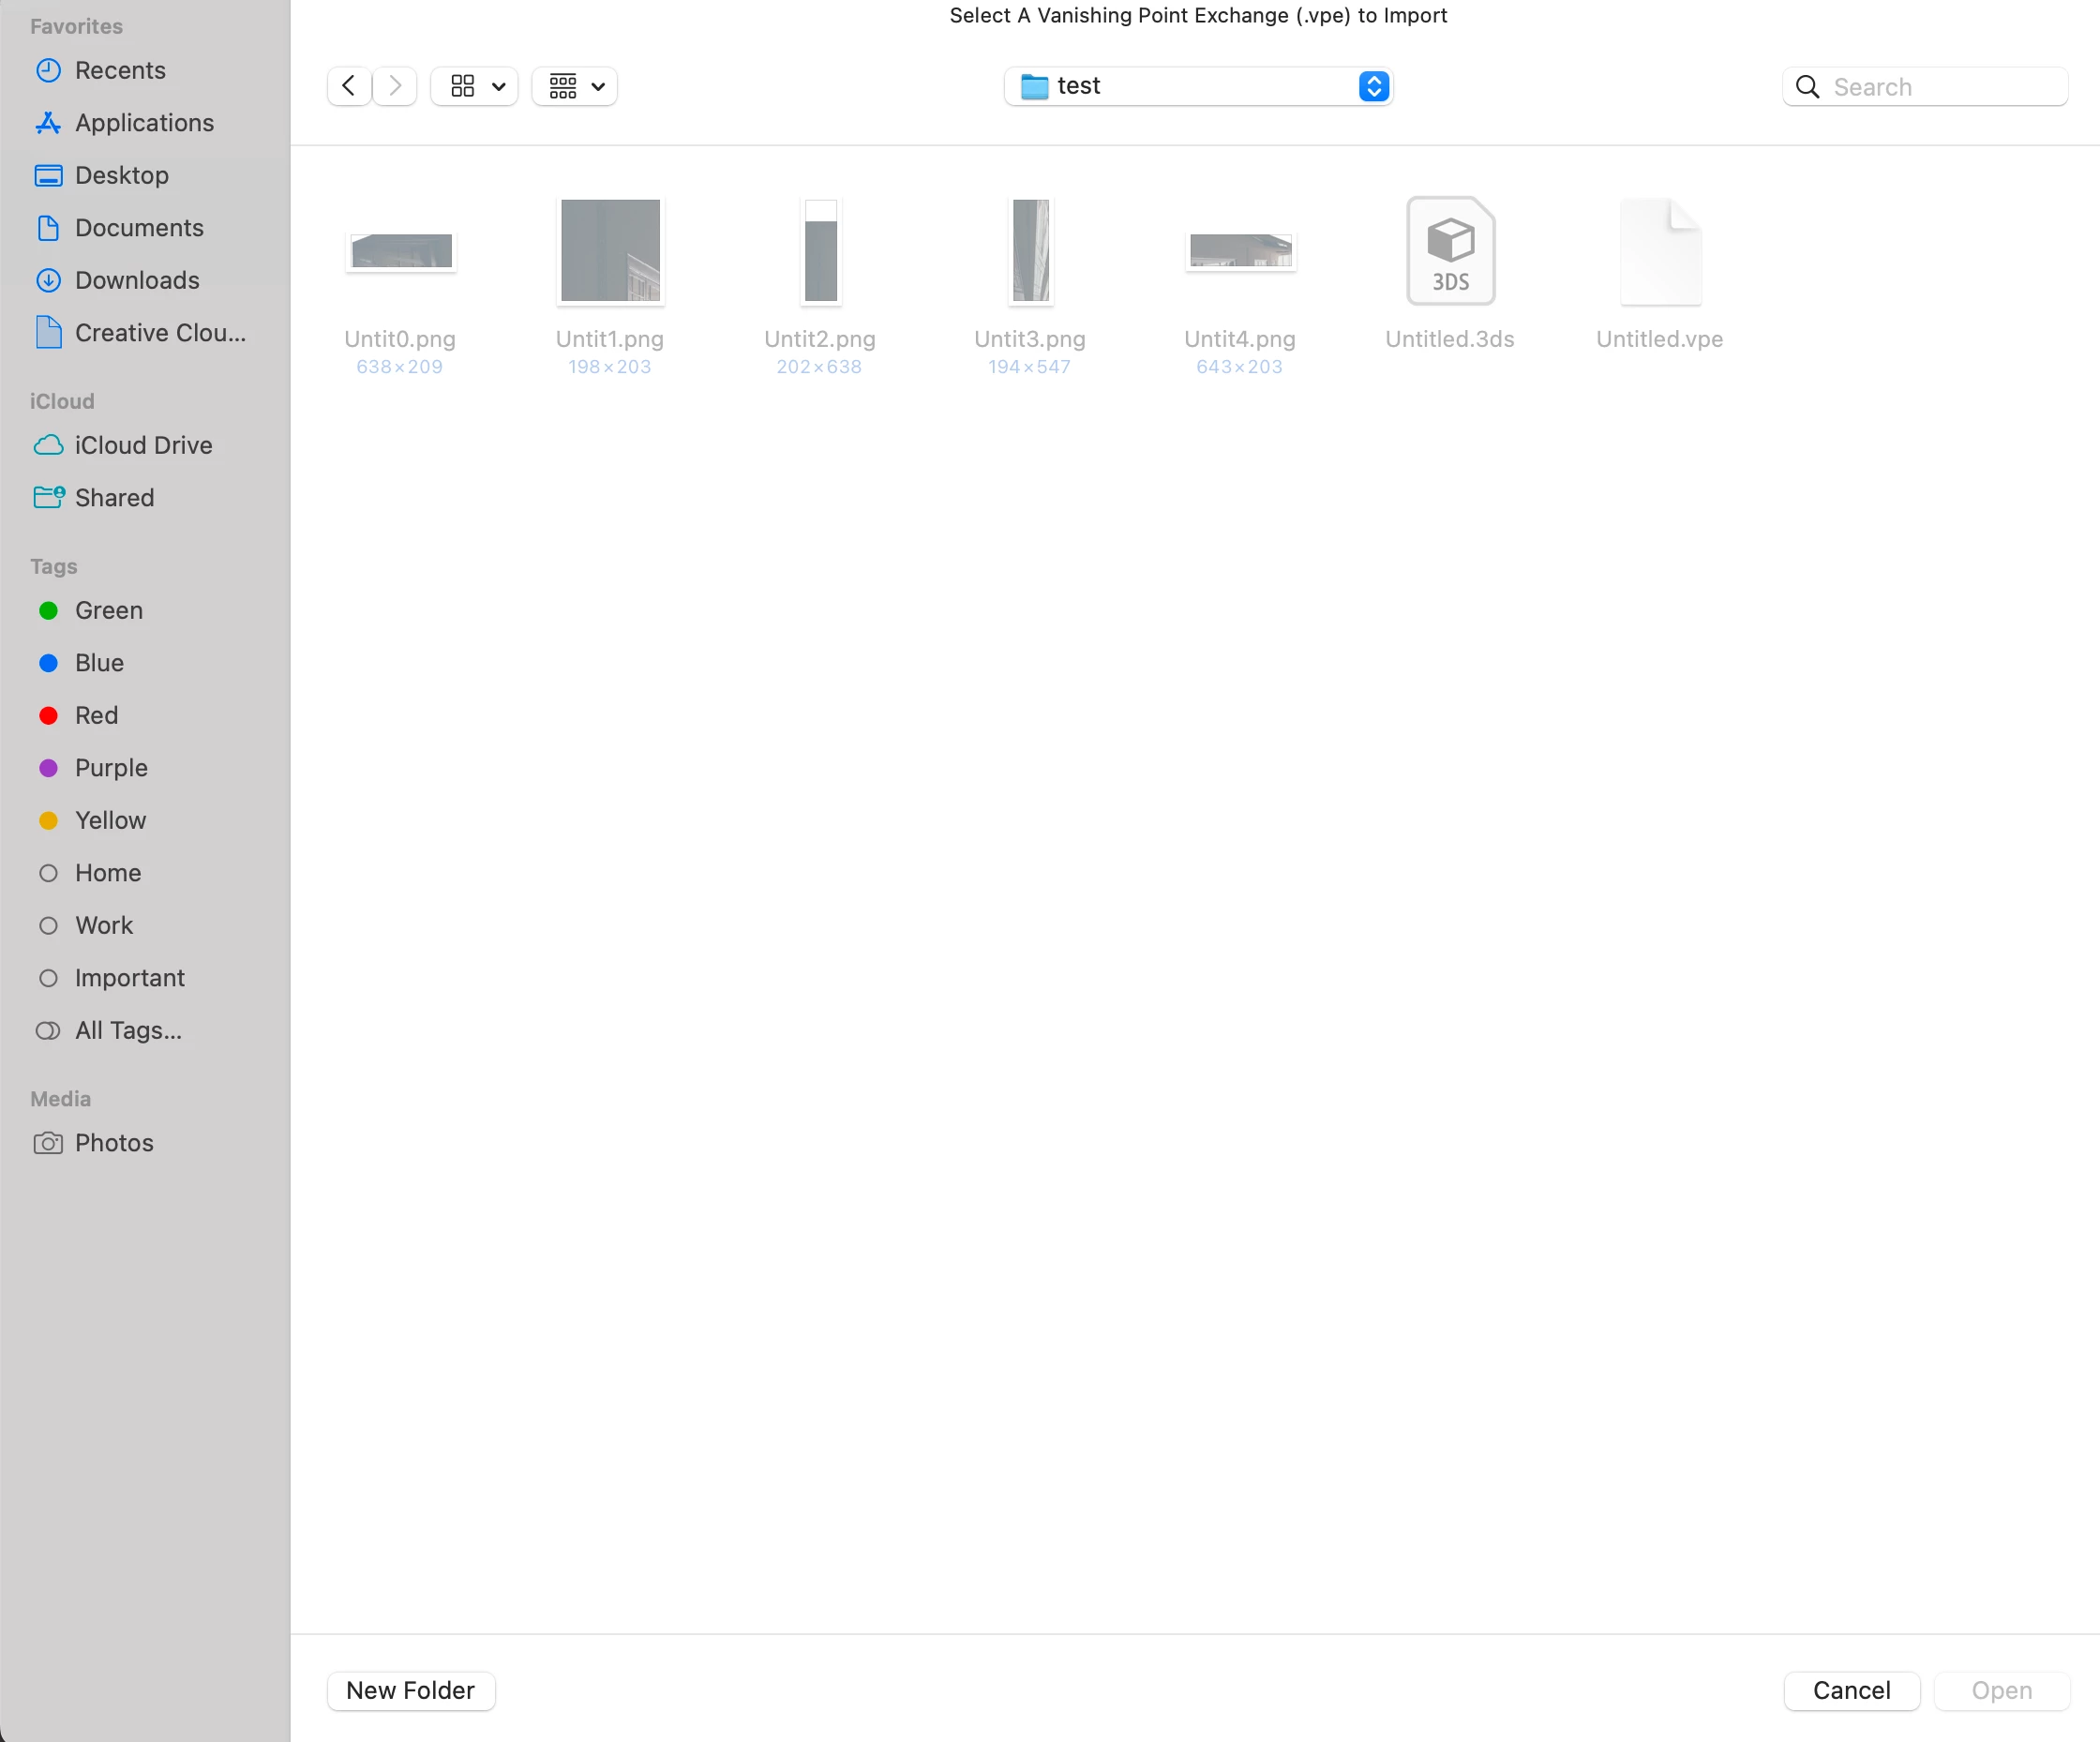Viewport: 2100px width, 1742px height.
Task: Select Desktop in Favorites sidebar
Action: [x=121, y=175]
